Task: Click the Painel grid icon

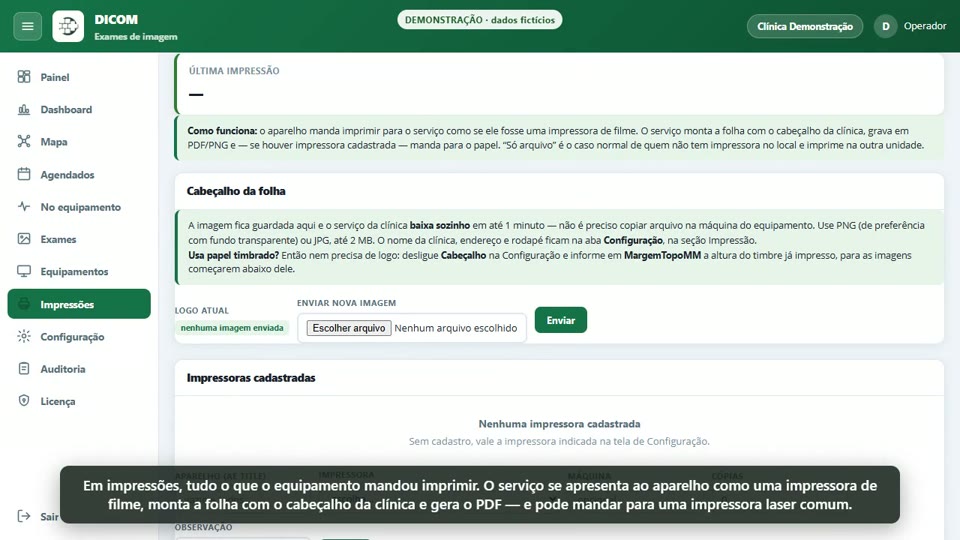Action: pyautogui.click(x=24, y=77)
